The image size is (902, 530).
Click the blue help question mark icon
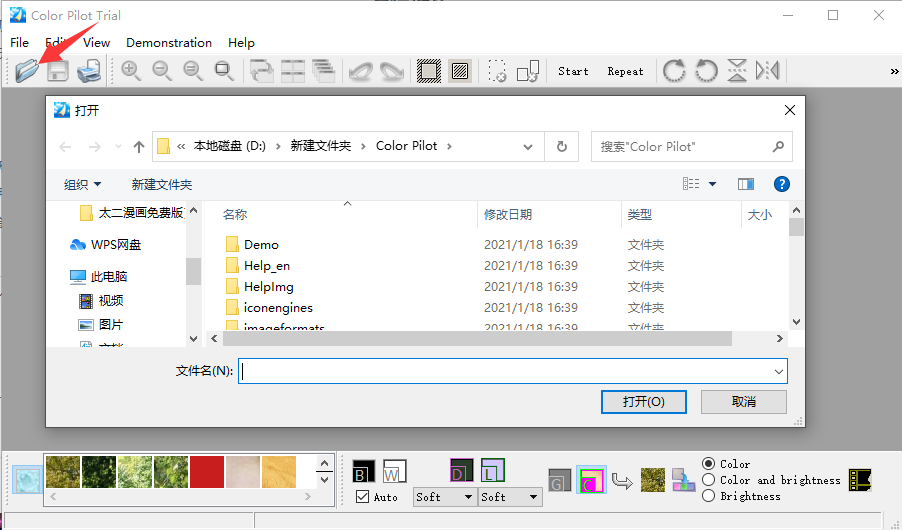781,184
